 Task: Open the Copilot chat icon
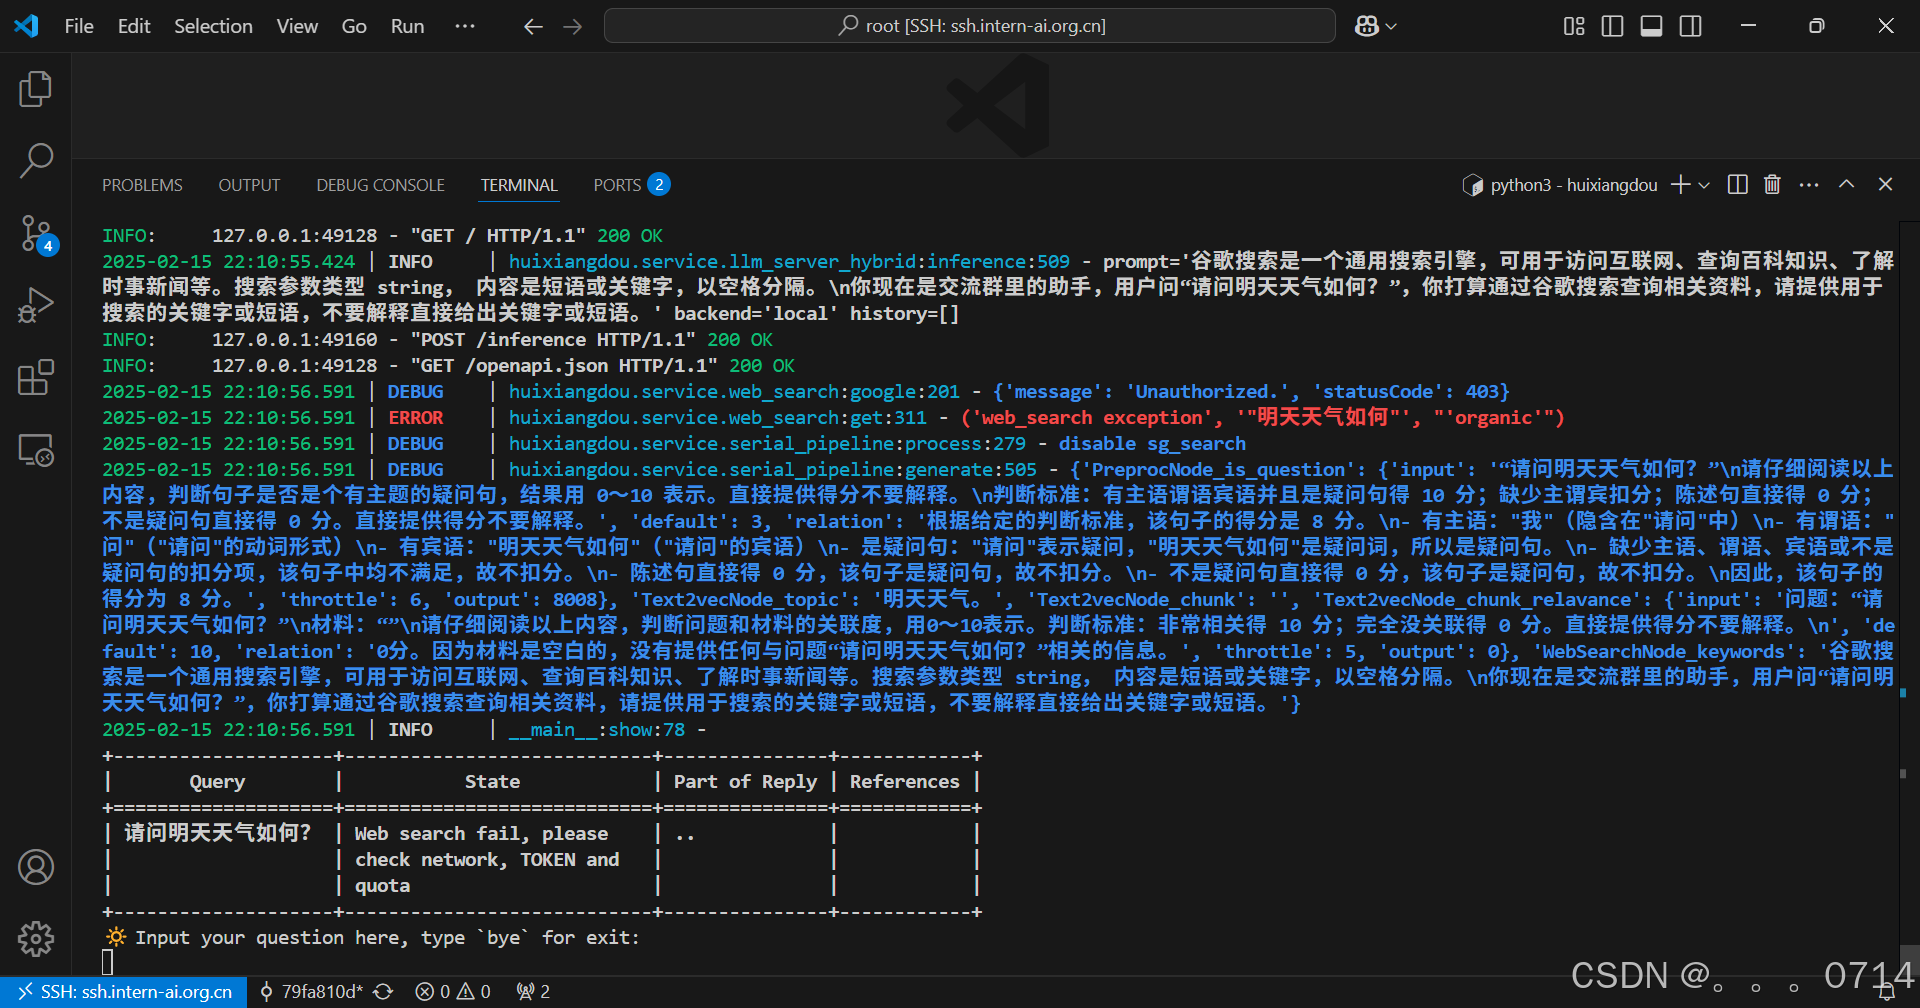click(x=1367, y=26)
